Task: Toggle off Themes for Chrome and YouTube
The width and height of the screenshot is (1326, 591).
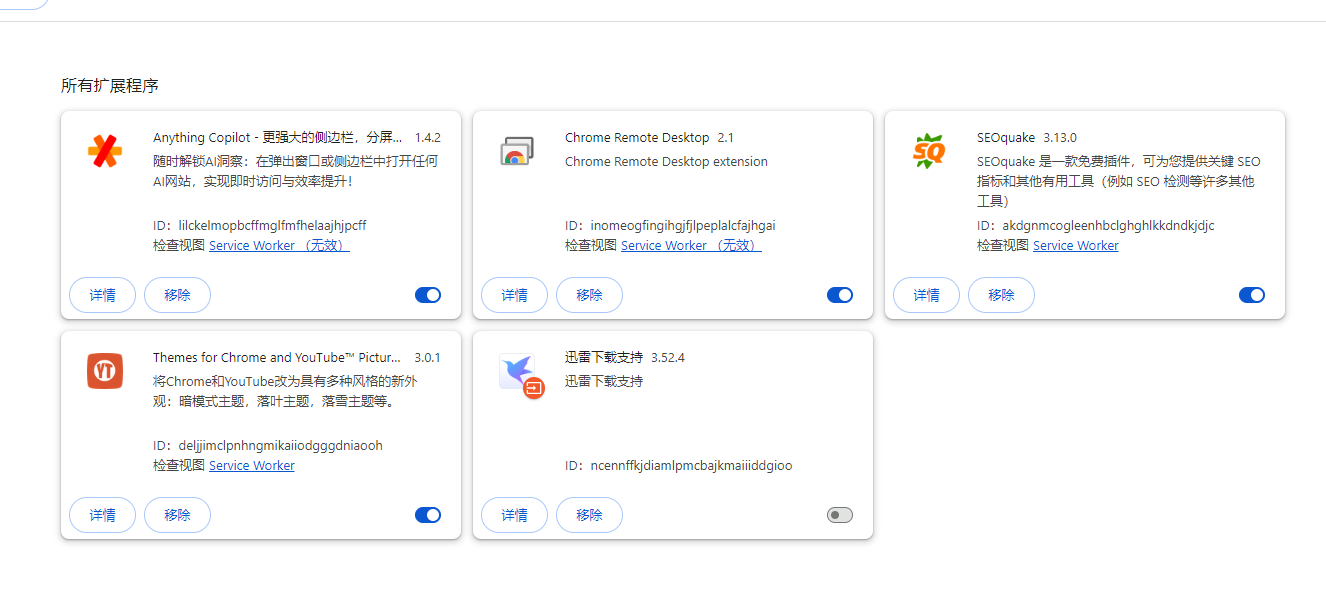Action: [428, 515]
